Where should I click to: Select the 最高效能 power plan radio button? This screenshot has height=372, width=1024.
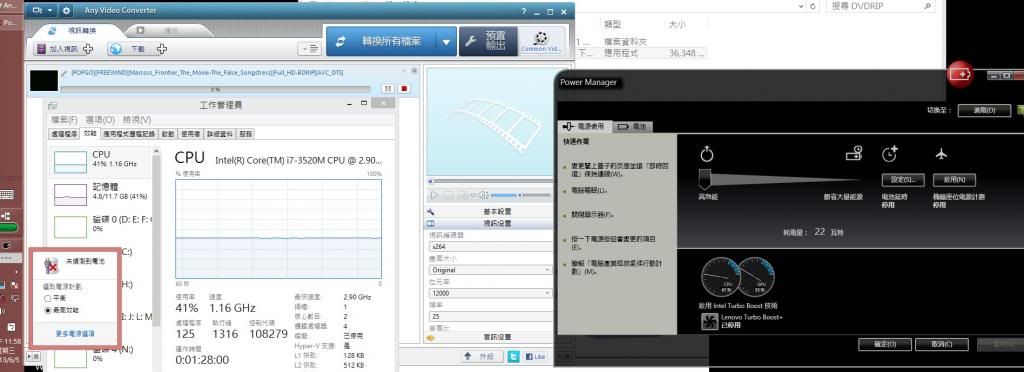pos(48,311)
